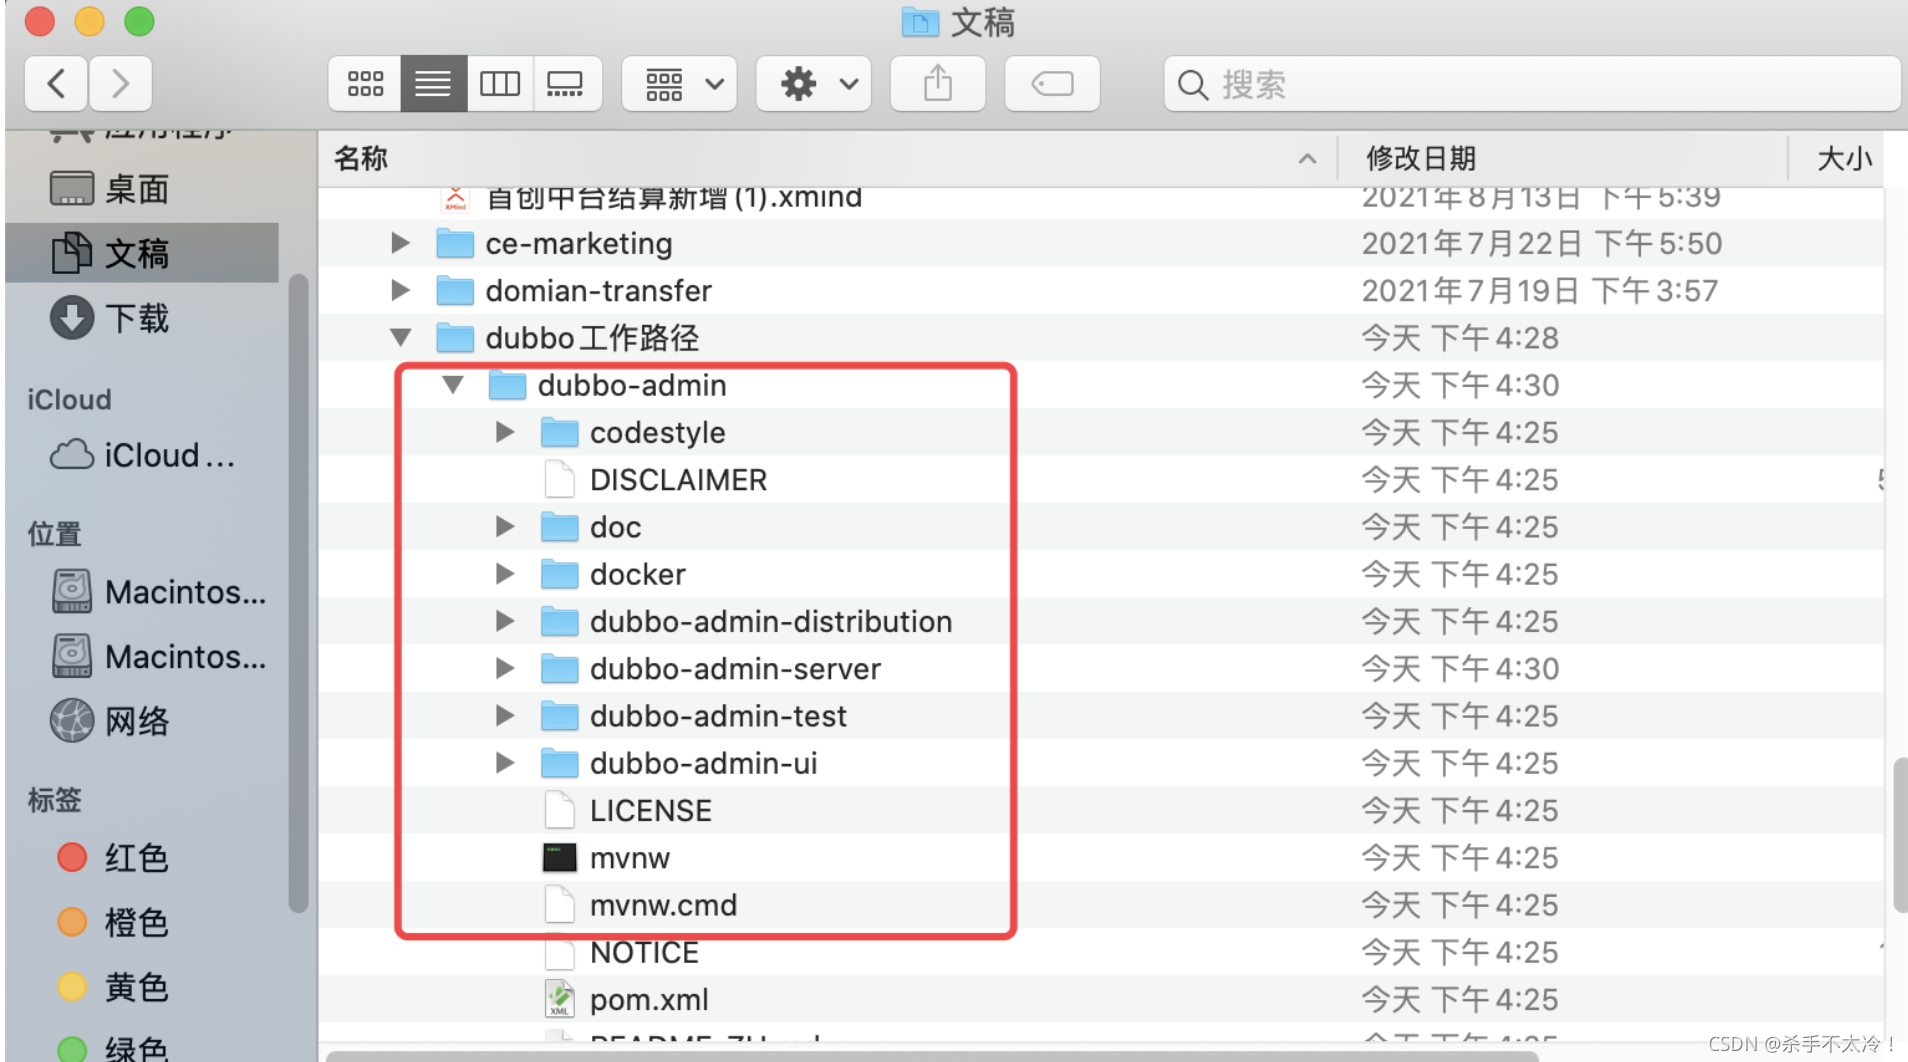Open 下载 in the sidebar

click(x=142, y=318)
